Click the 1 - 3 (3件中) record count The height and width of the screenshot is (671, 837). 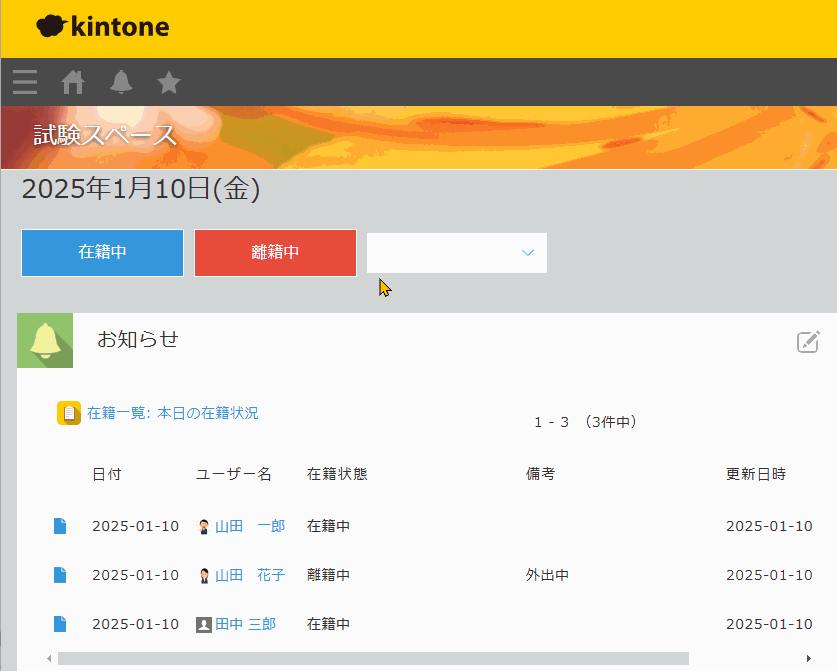[586, 422]
